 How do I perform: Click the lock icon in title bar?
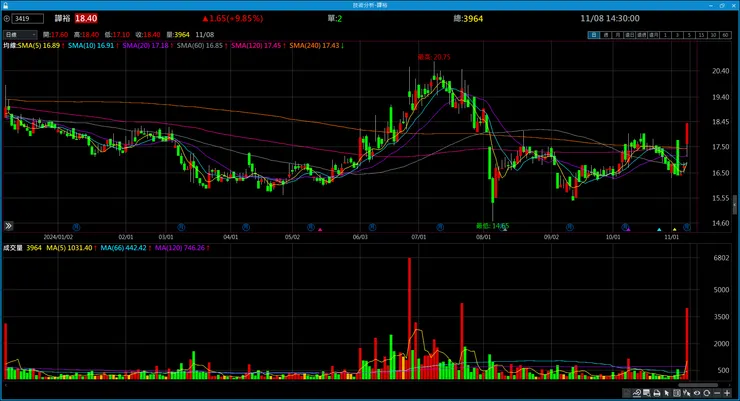click(x=6, y=5)
